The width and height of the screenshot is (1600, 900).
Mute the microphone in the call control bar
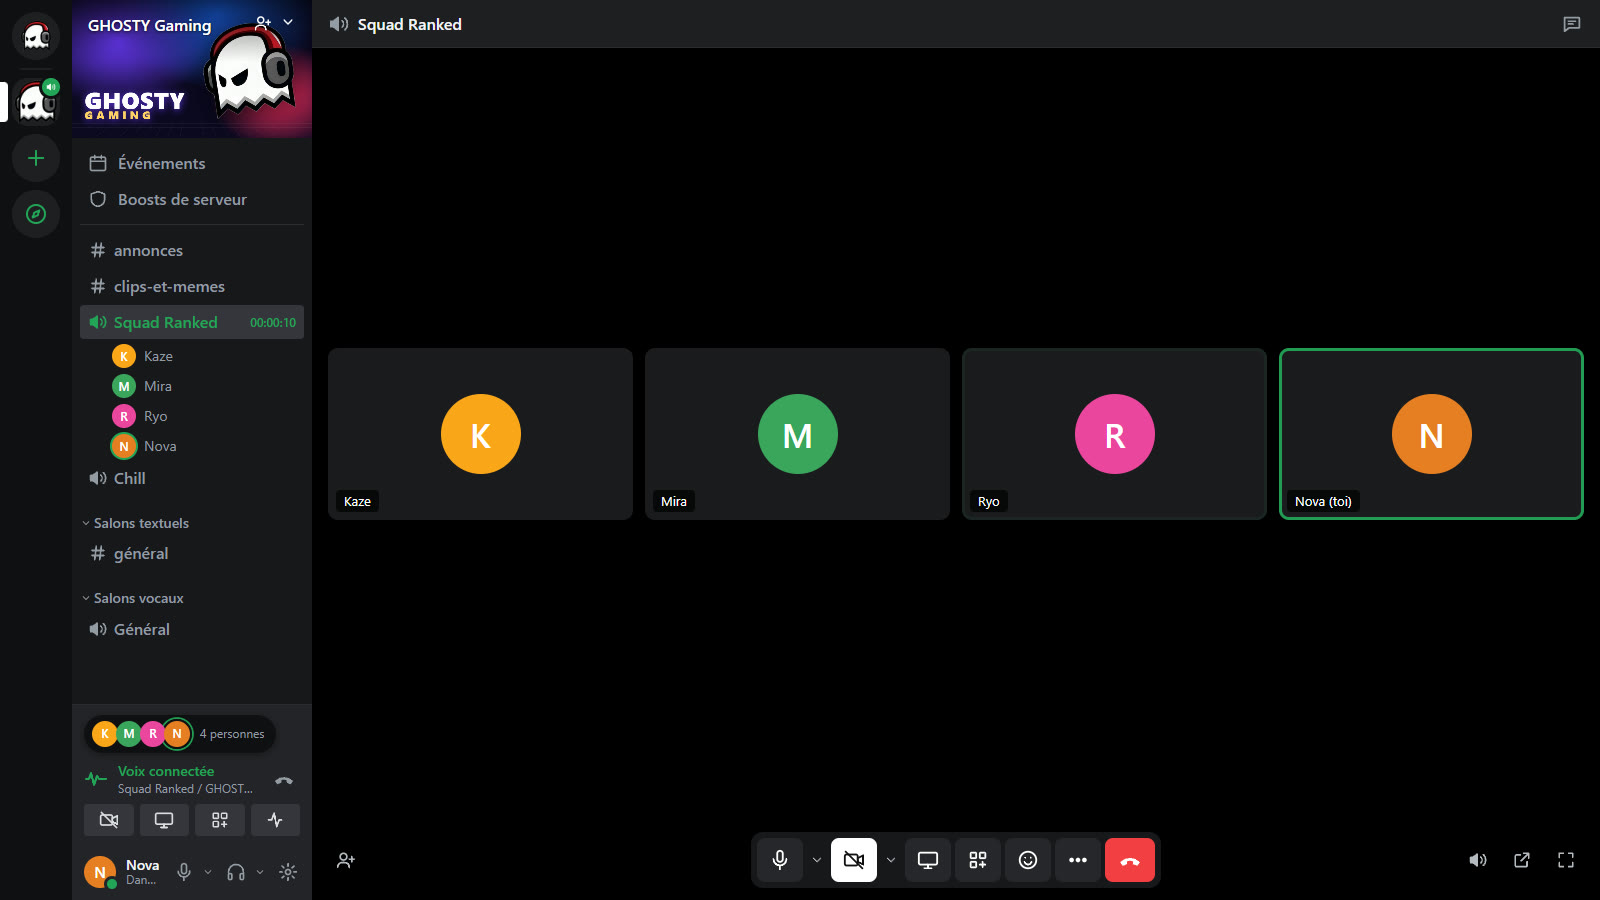(780, 860)
